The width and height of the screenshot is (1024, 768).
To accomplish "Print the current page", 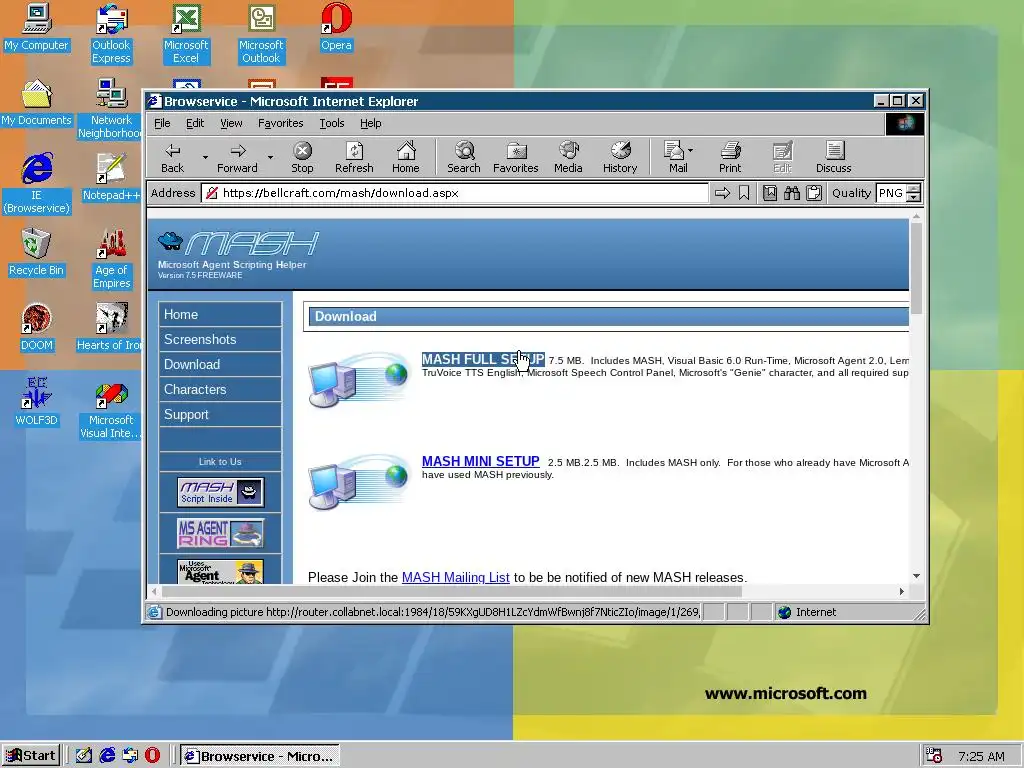I will (730, 157).
